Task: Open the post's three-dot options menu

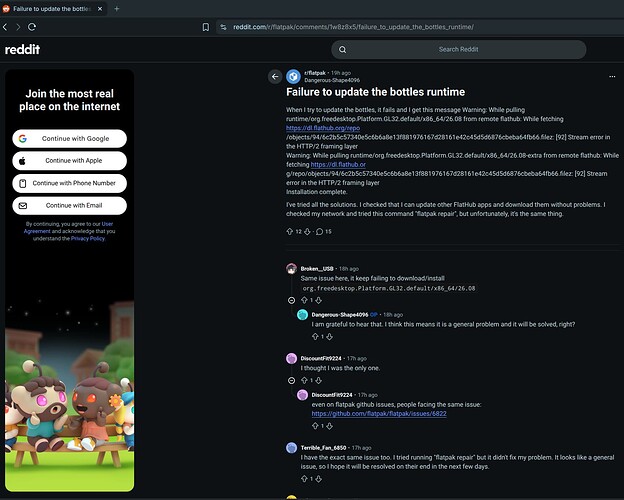Action: 612,76
